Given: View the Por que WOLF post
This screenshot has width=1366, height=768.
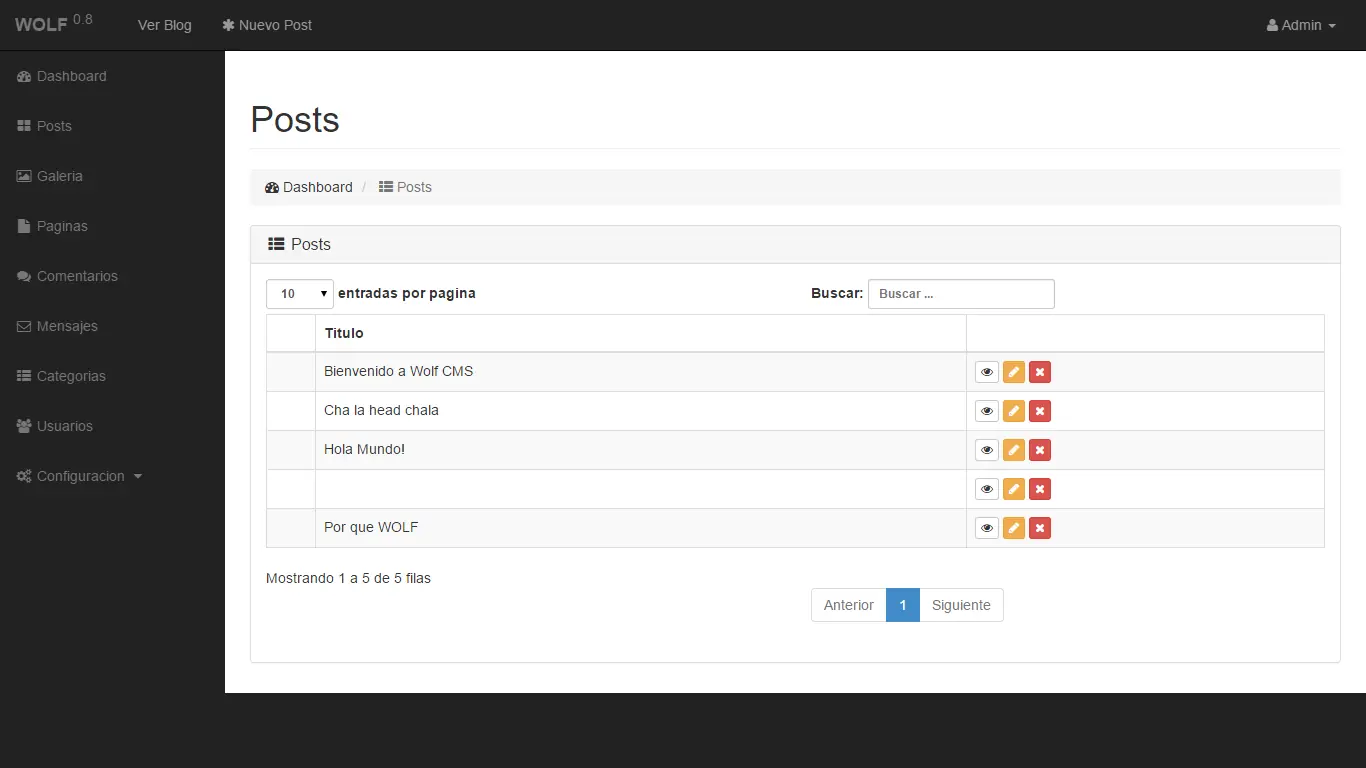Looking at the screenshot, I should tap(987, 528).
